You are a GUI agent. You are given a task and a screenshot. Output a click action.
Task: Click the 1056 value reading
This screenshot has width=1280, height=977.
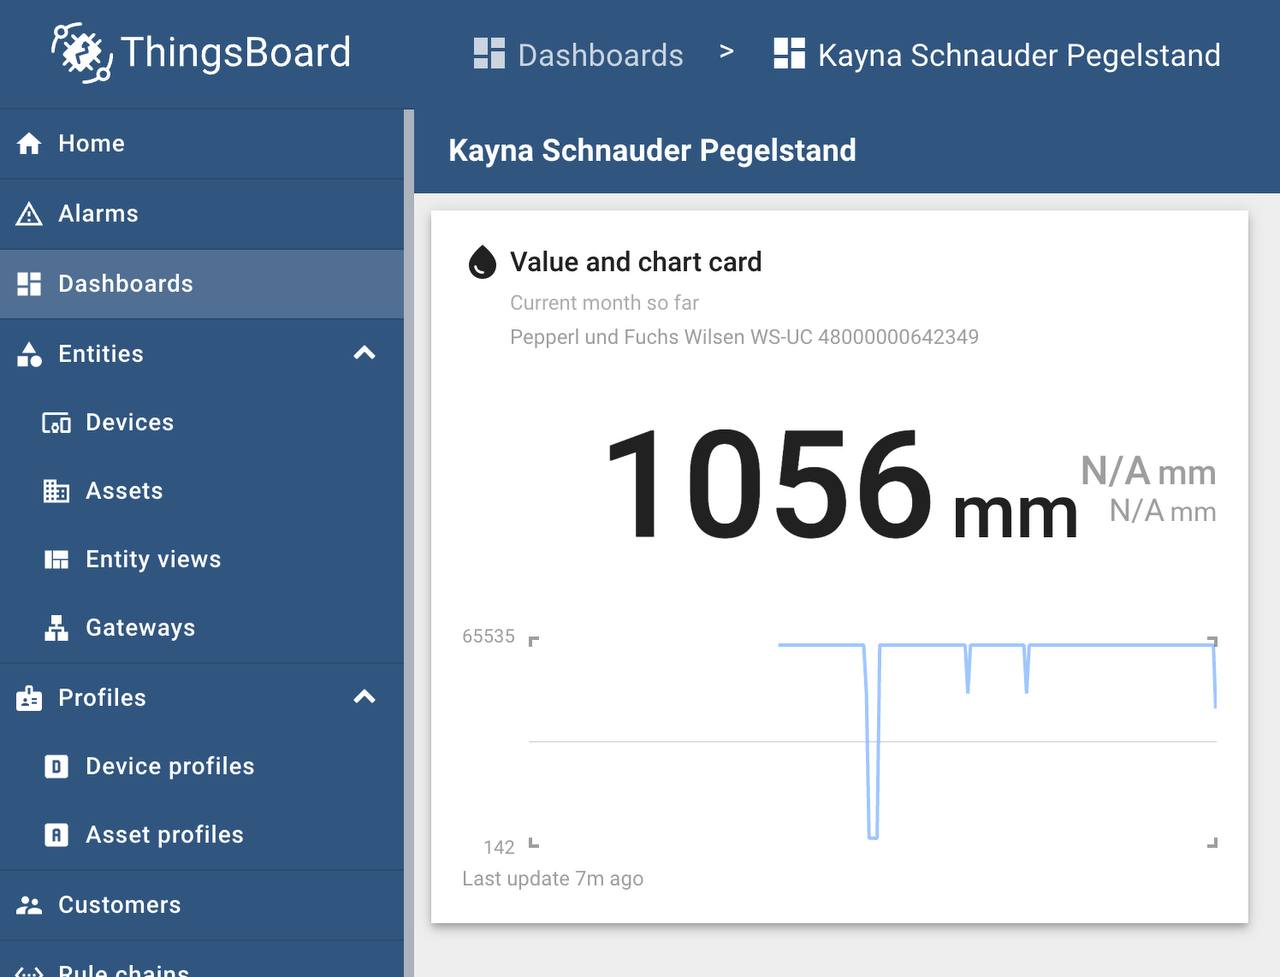768,484
